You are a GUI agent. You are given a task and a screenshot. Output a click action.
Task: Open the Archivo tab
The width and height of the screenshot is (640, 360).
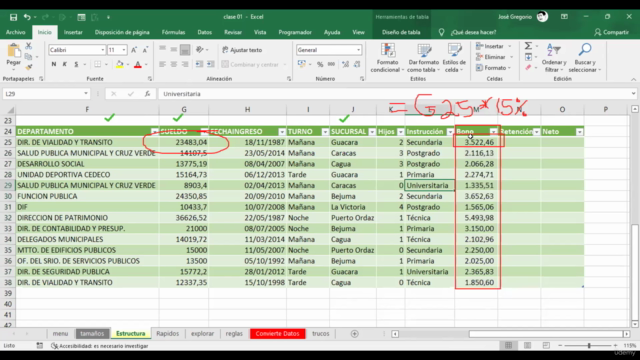coord(16,32)
